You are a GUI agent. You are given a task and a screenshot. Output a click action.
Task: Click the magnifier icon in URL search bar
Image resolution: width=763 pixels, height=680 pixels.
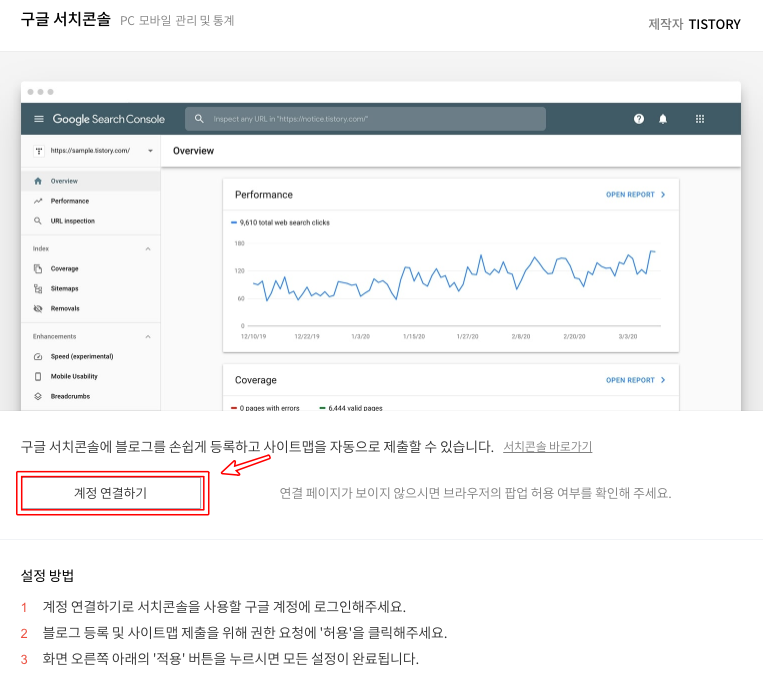[x=199, y=119]
